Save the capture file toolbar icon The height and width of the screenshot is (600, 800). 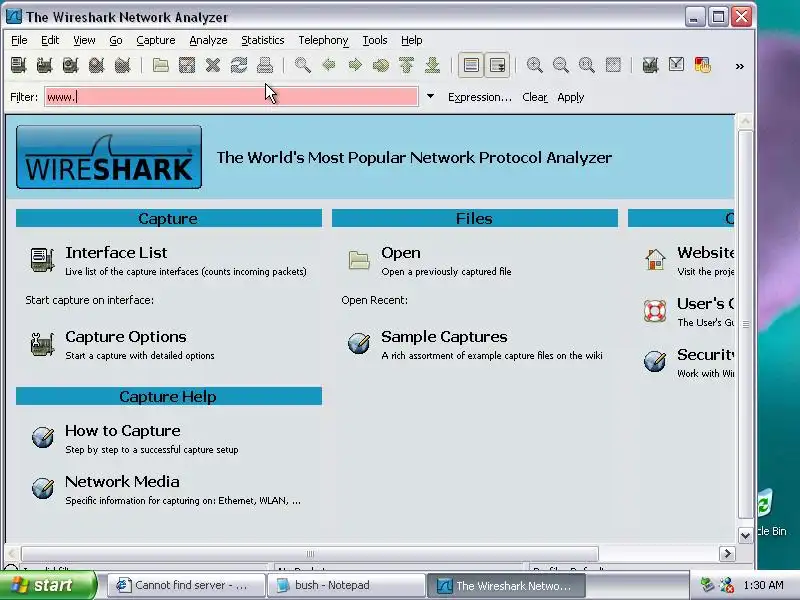(187, 65)
